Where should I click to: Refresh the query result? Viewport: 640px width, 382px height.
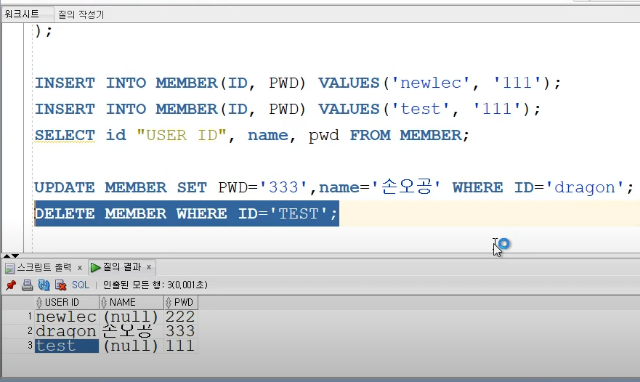[44, 285]
